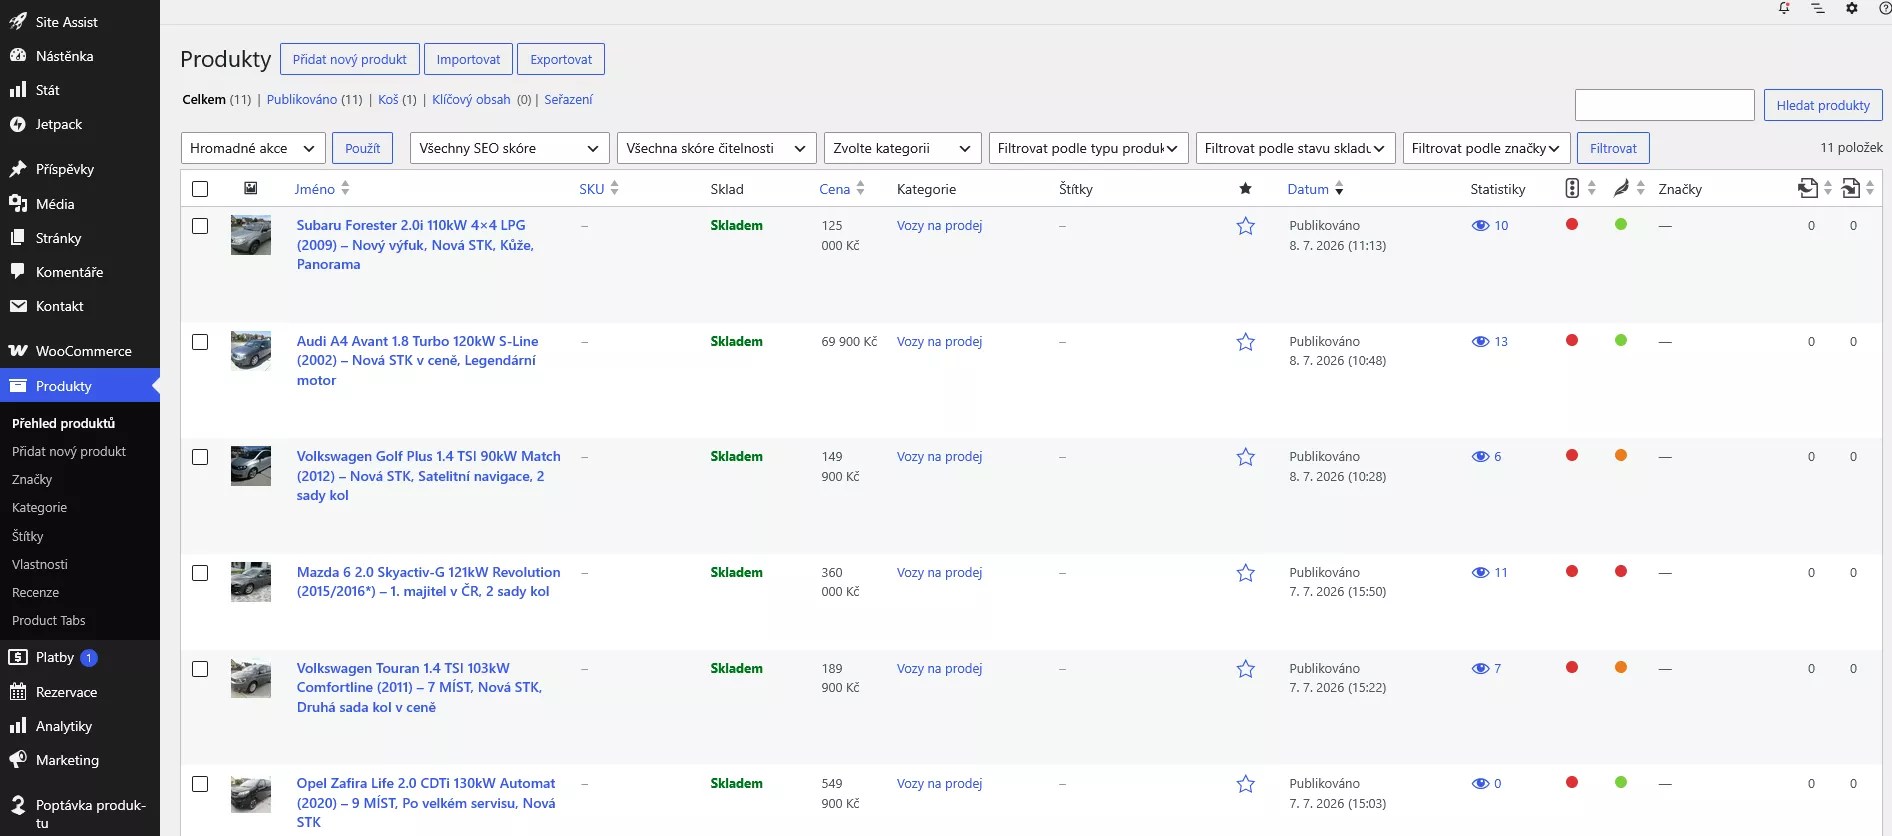This screenshot has height=836, width=1892.
Task: Open the Hromadné akce bulk actions dropdown
Action: pyautogui.click(x=253, y=148)
